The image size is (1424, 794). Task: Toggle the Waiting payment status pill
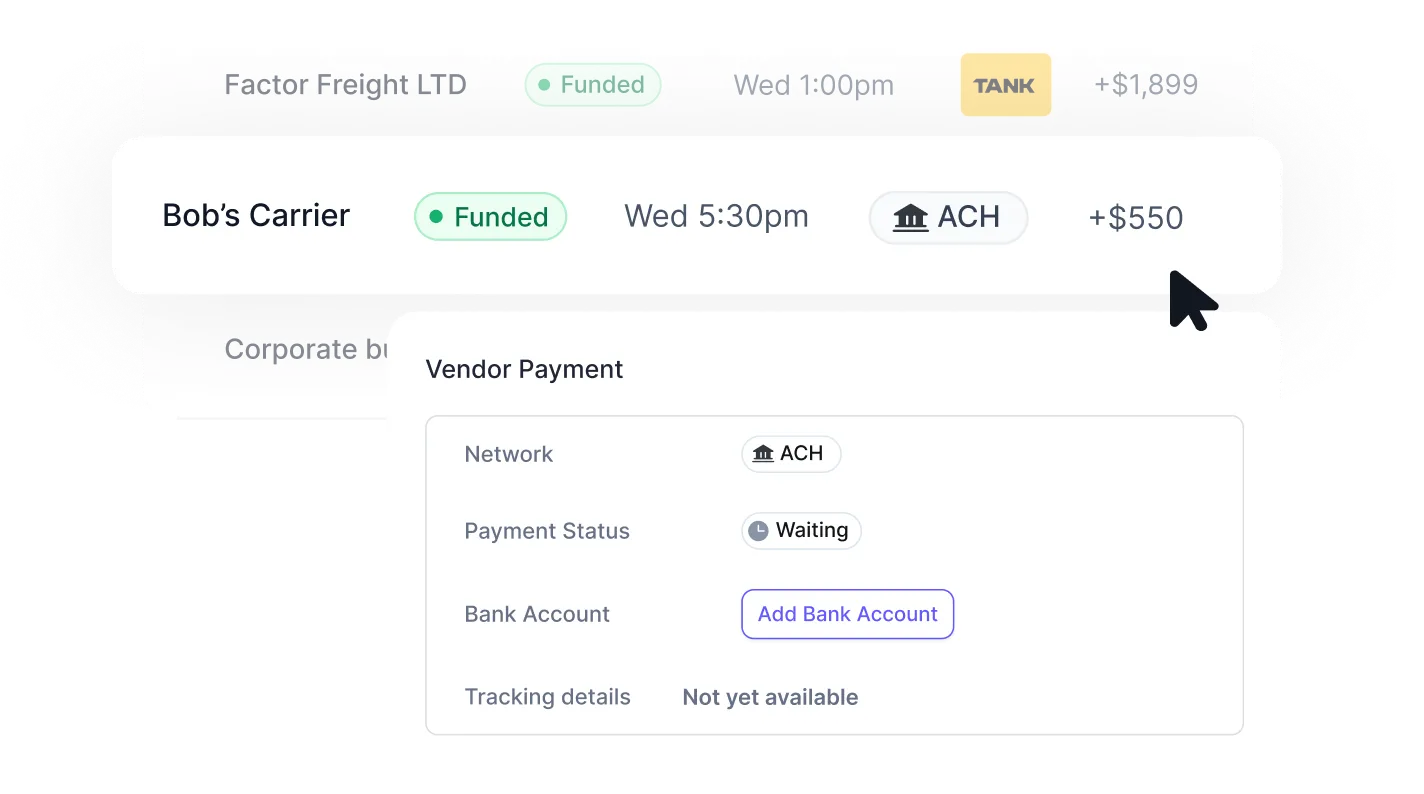tap(800, 530)
